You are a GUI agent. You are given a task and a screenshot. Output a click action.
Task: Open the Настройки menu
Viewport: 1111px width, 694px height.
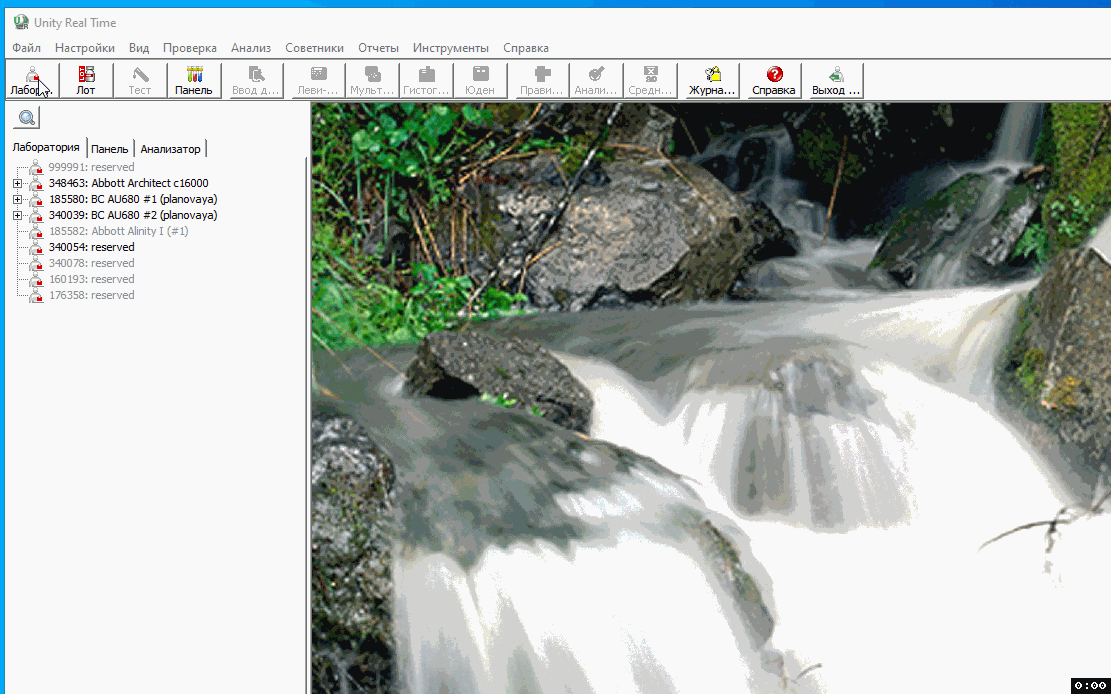(x=85, y=48)
